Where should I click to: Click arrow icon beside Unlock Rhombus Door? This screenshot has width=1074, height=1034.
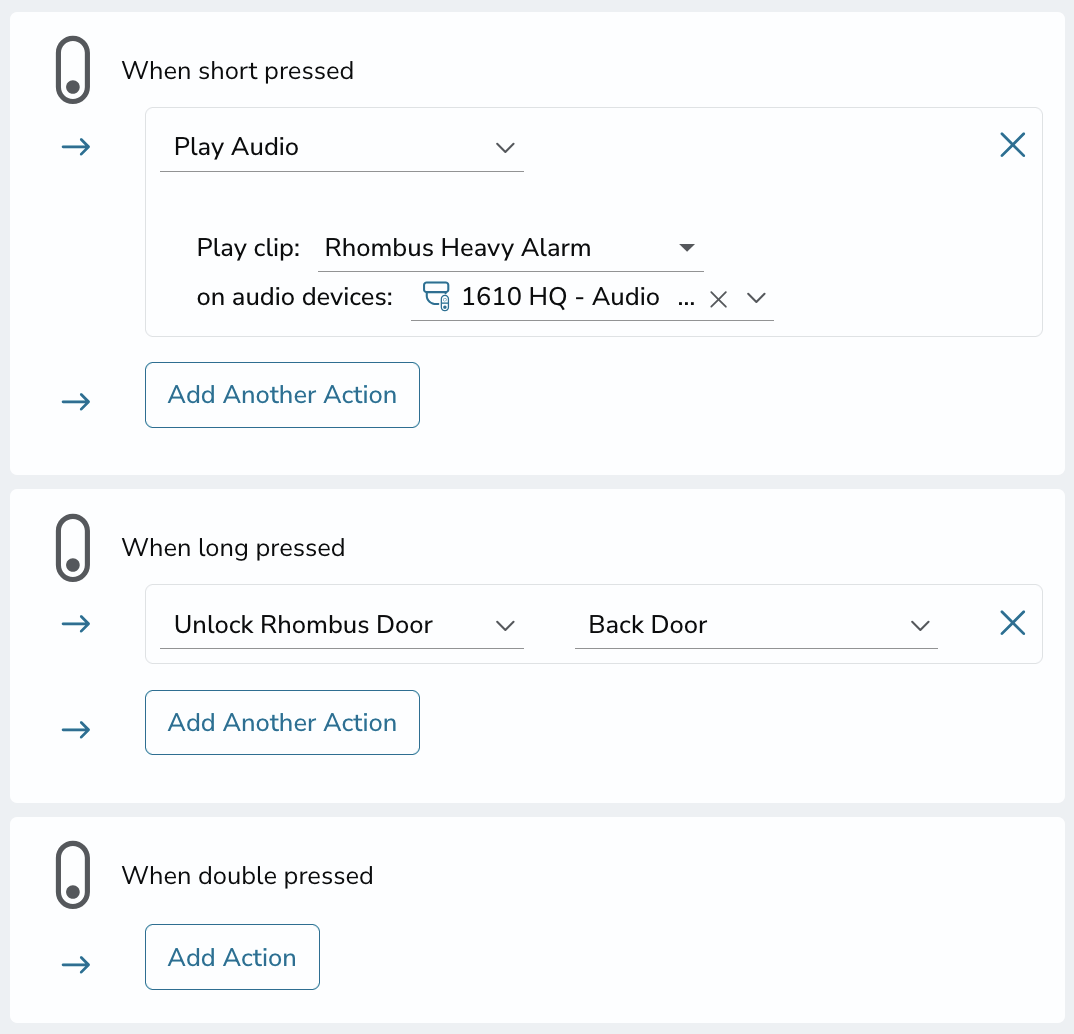pos(76,624)
